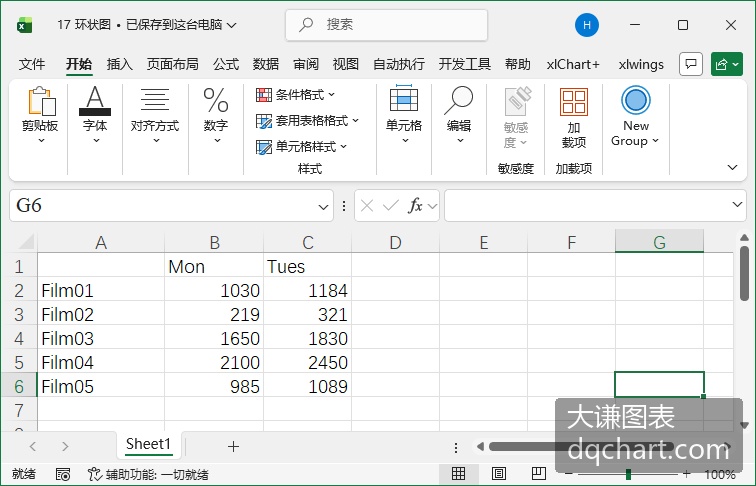
Task: Click the Excel application icon
Action: [24, 25]
